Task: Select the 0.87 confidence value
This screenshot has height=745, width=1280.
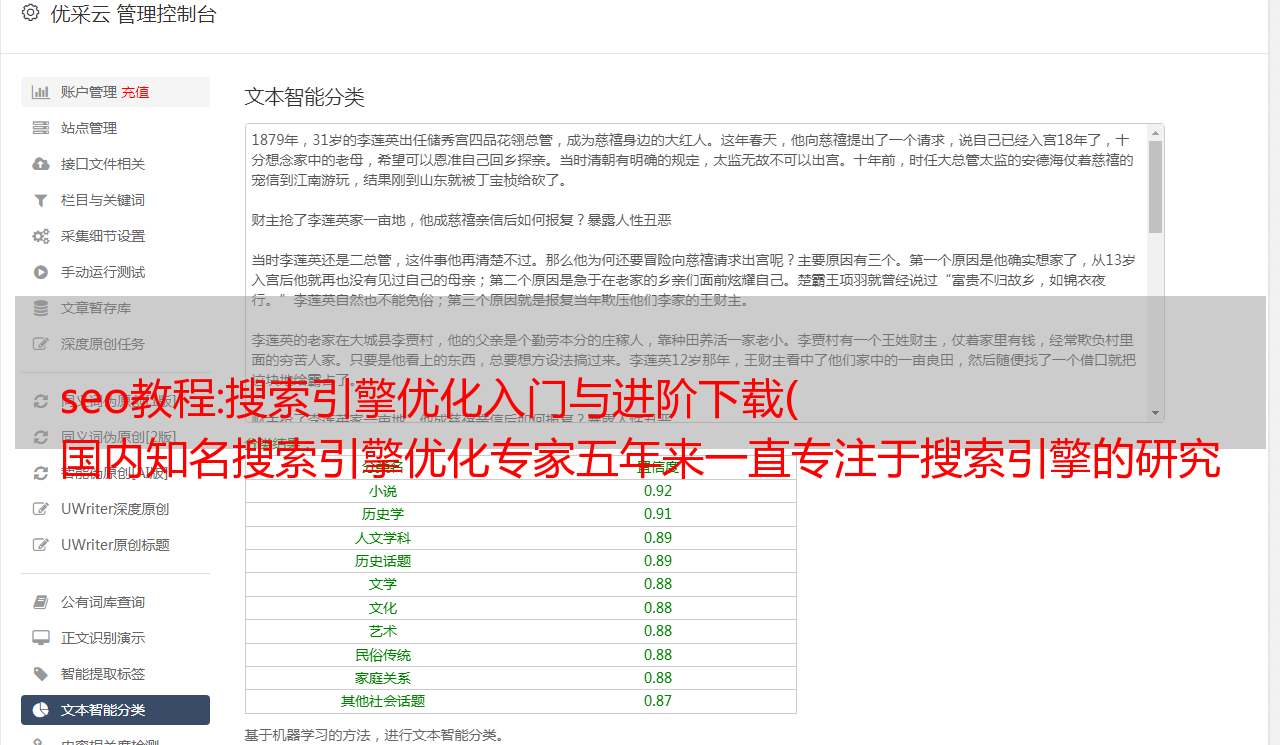Action: [x=658, y=701]
